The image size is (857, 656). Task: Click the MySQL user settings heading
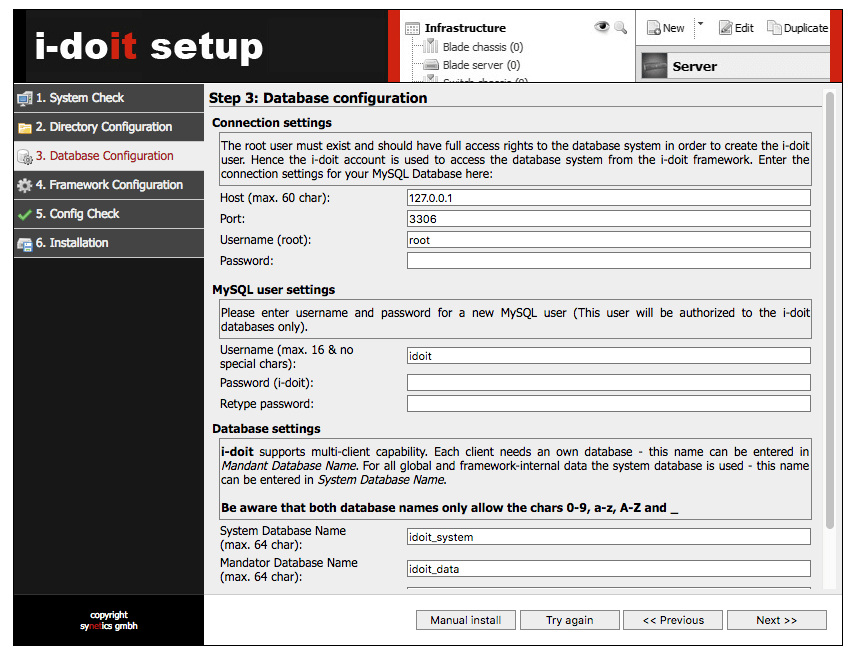point(273,290)
